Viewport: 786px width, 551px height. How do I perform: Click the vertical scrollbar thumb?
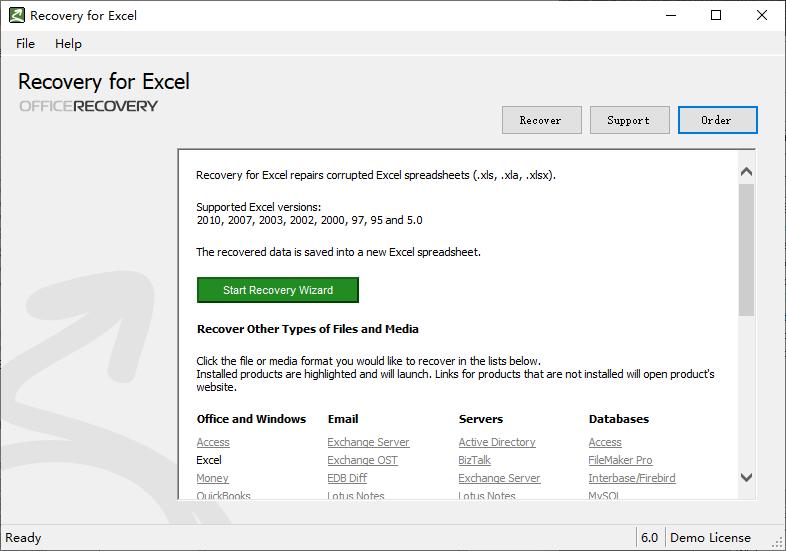(x=746, y=250)
